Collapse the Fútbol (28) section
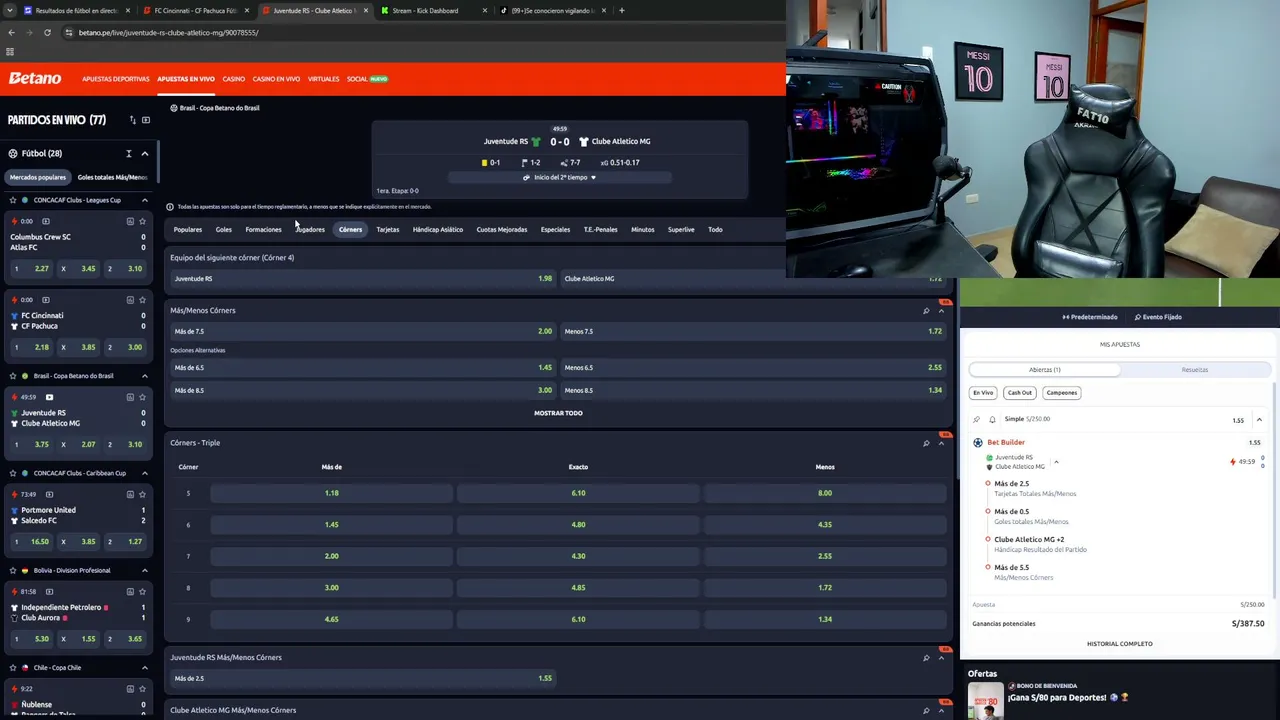The width and height of the screenshot is (1280, 720). coord(145,154)
